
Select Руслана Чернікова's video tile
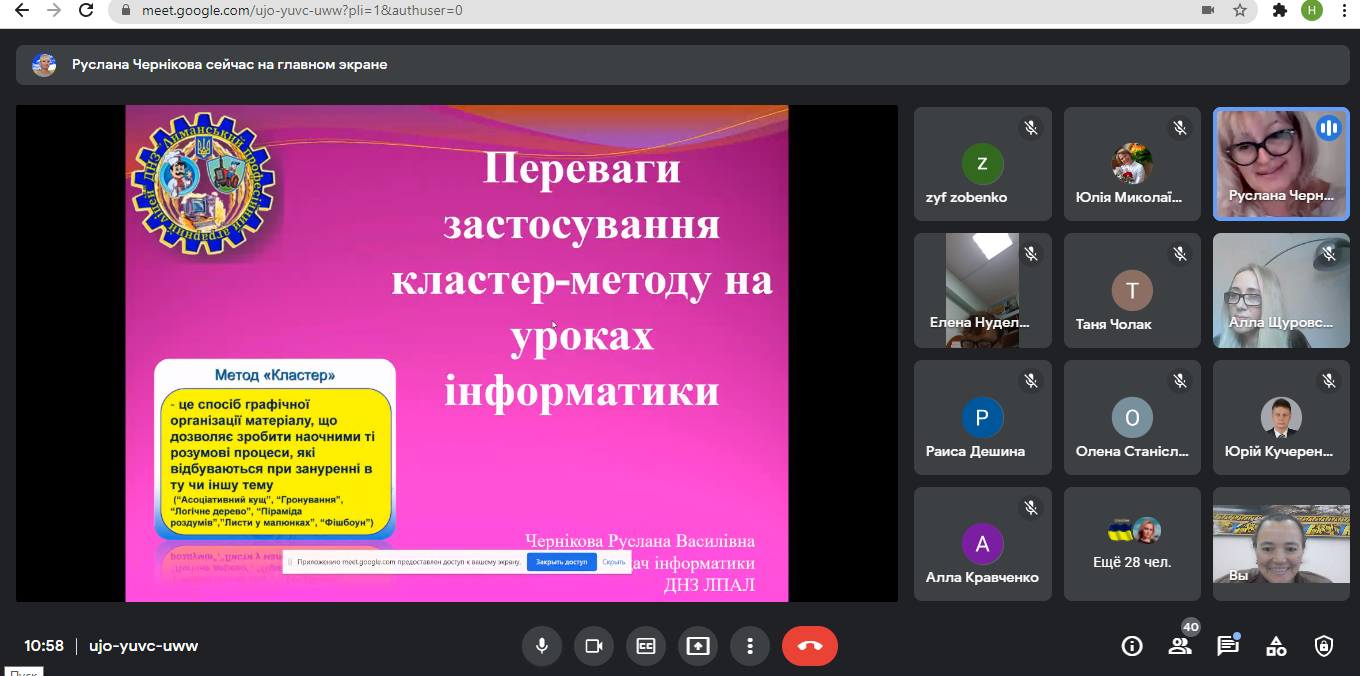[1281, 163]
